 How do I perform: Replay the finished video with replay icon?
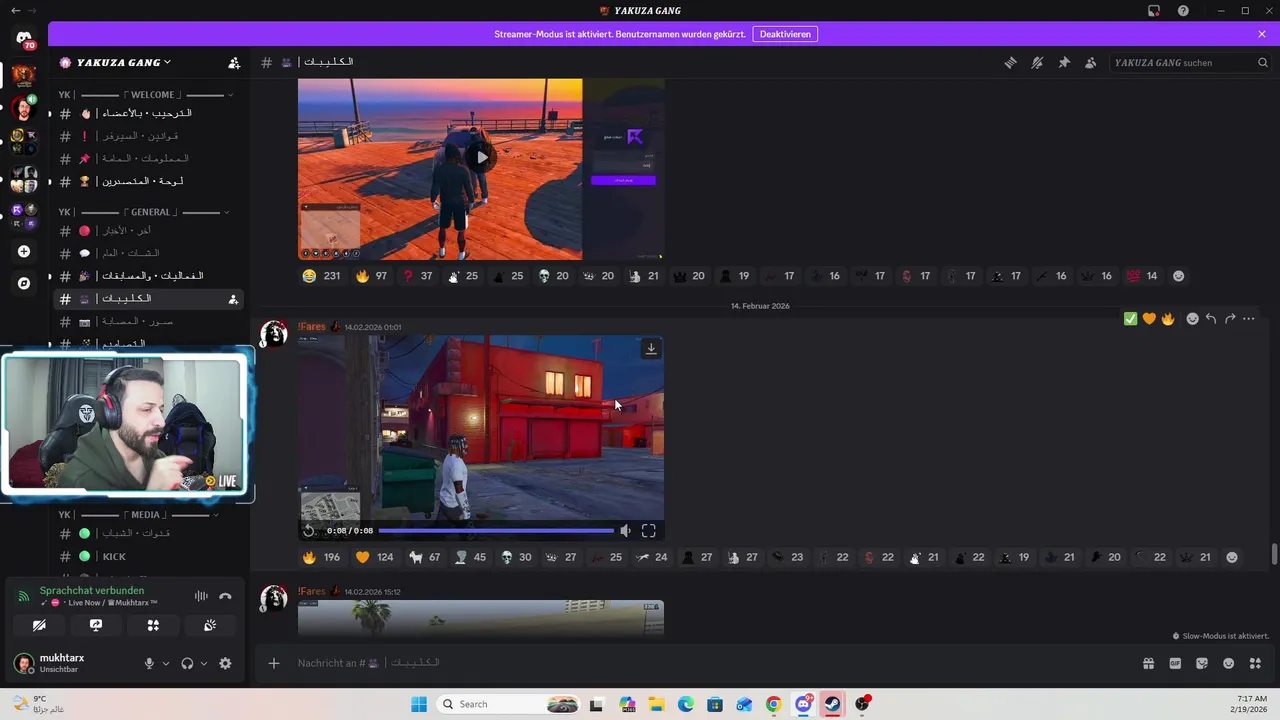[309, 531]
